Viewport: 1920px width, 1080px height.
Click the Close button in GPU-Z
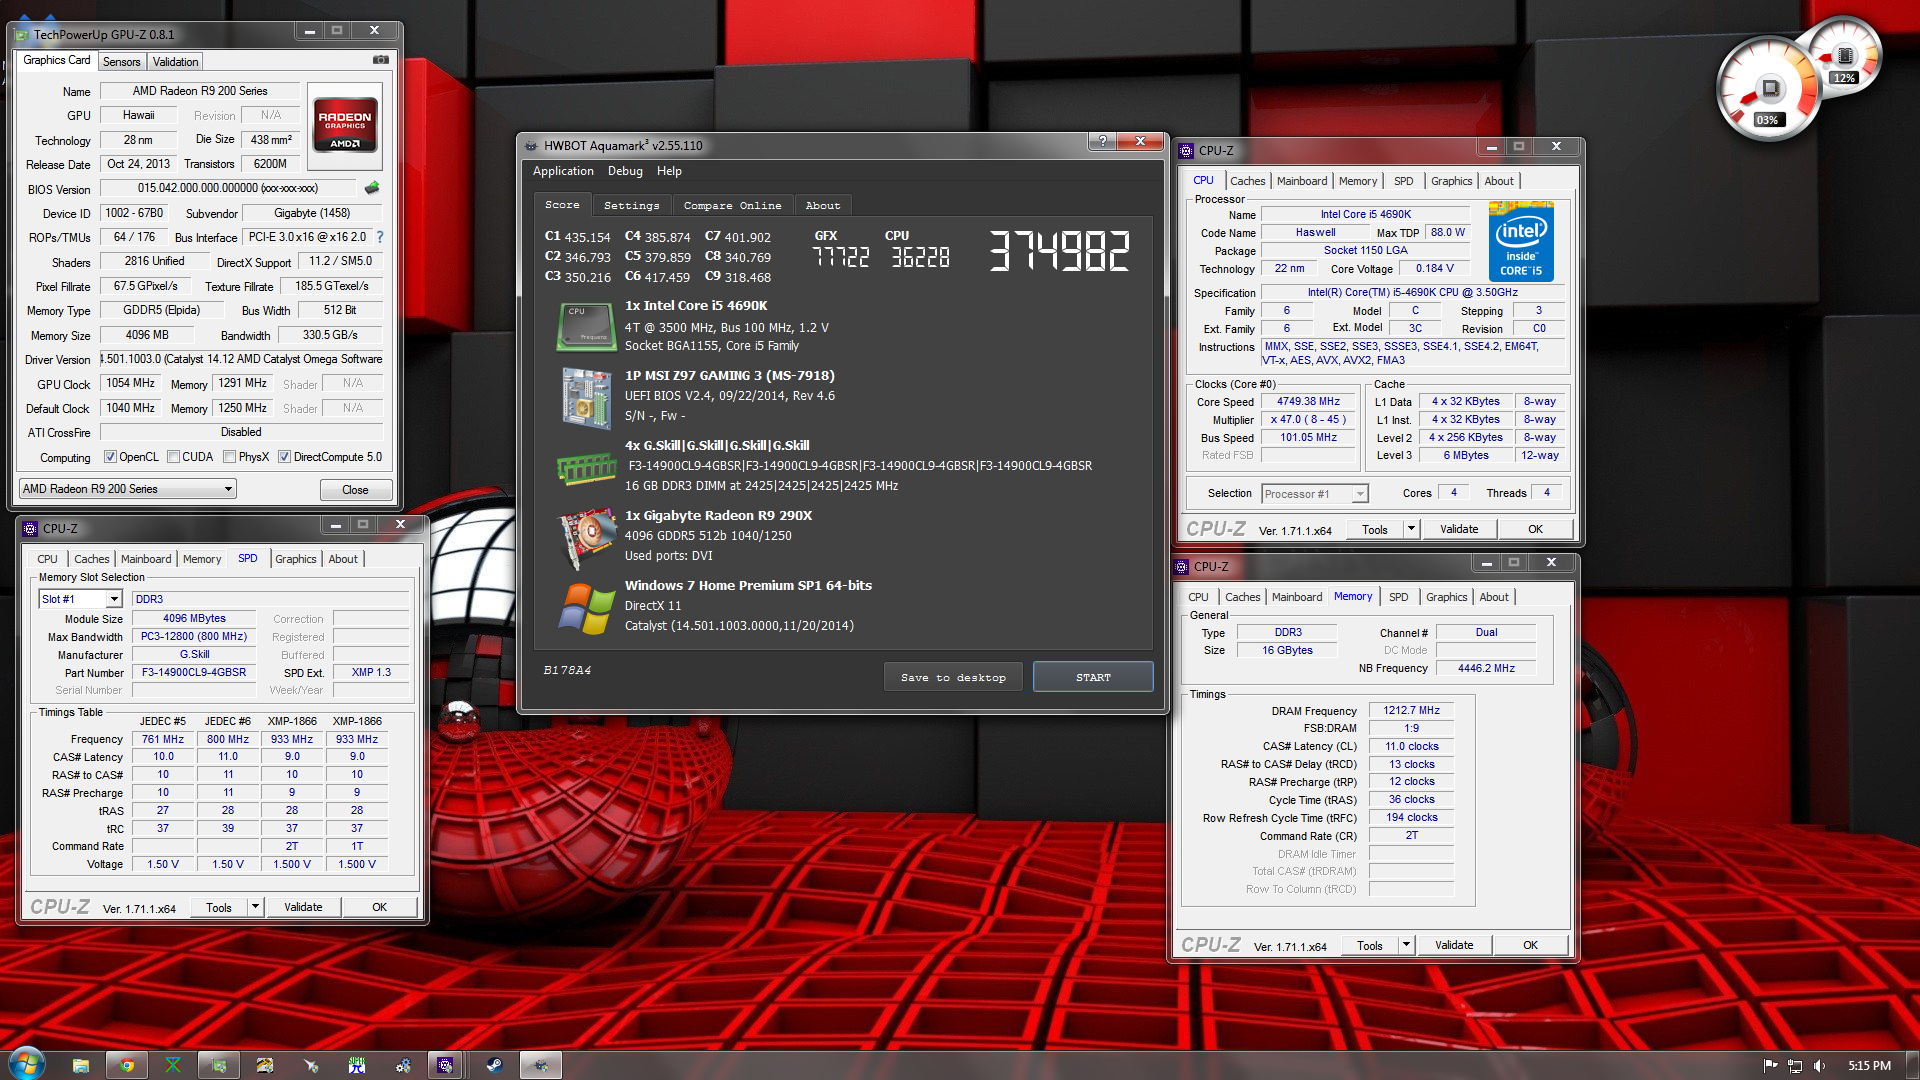(x=355, y=490)
